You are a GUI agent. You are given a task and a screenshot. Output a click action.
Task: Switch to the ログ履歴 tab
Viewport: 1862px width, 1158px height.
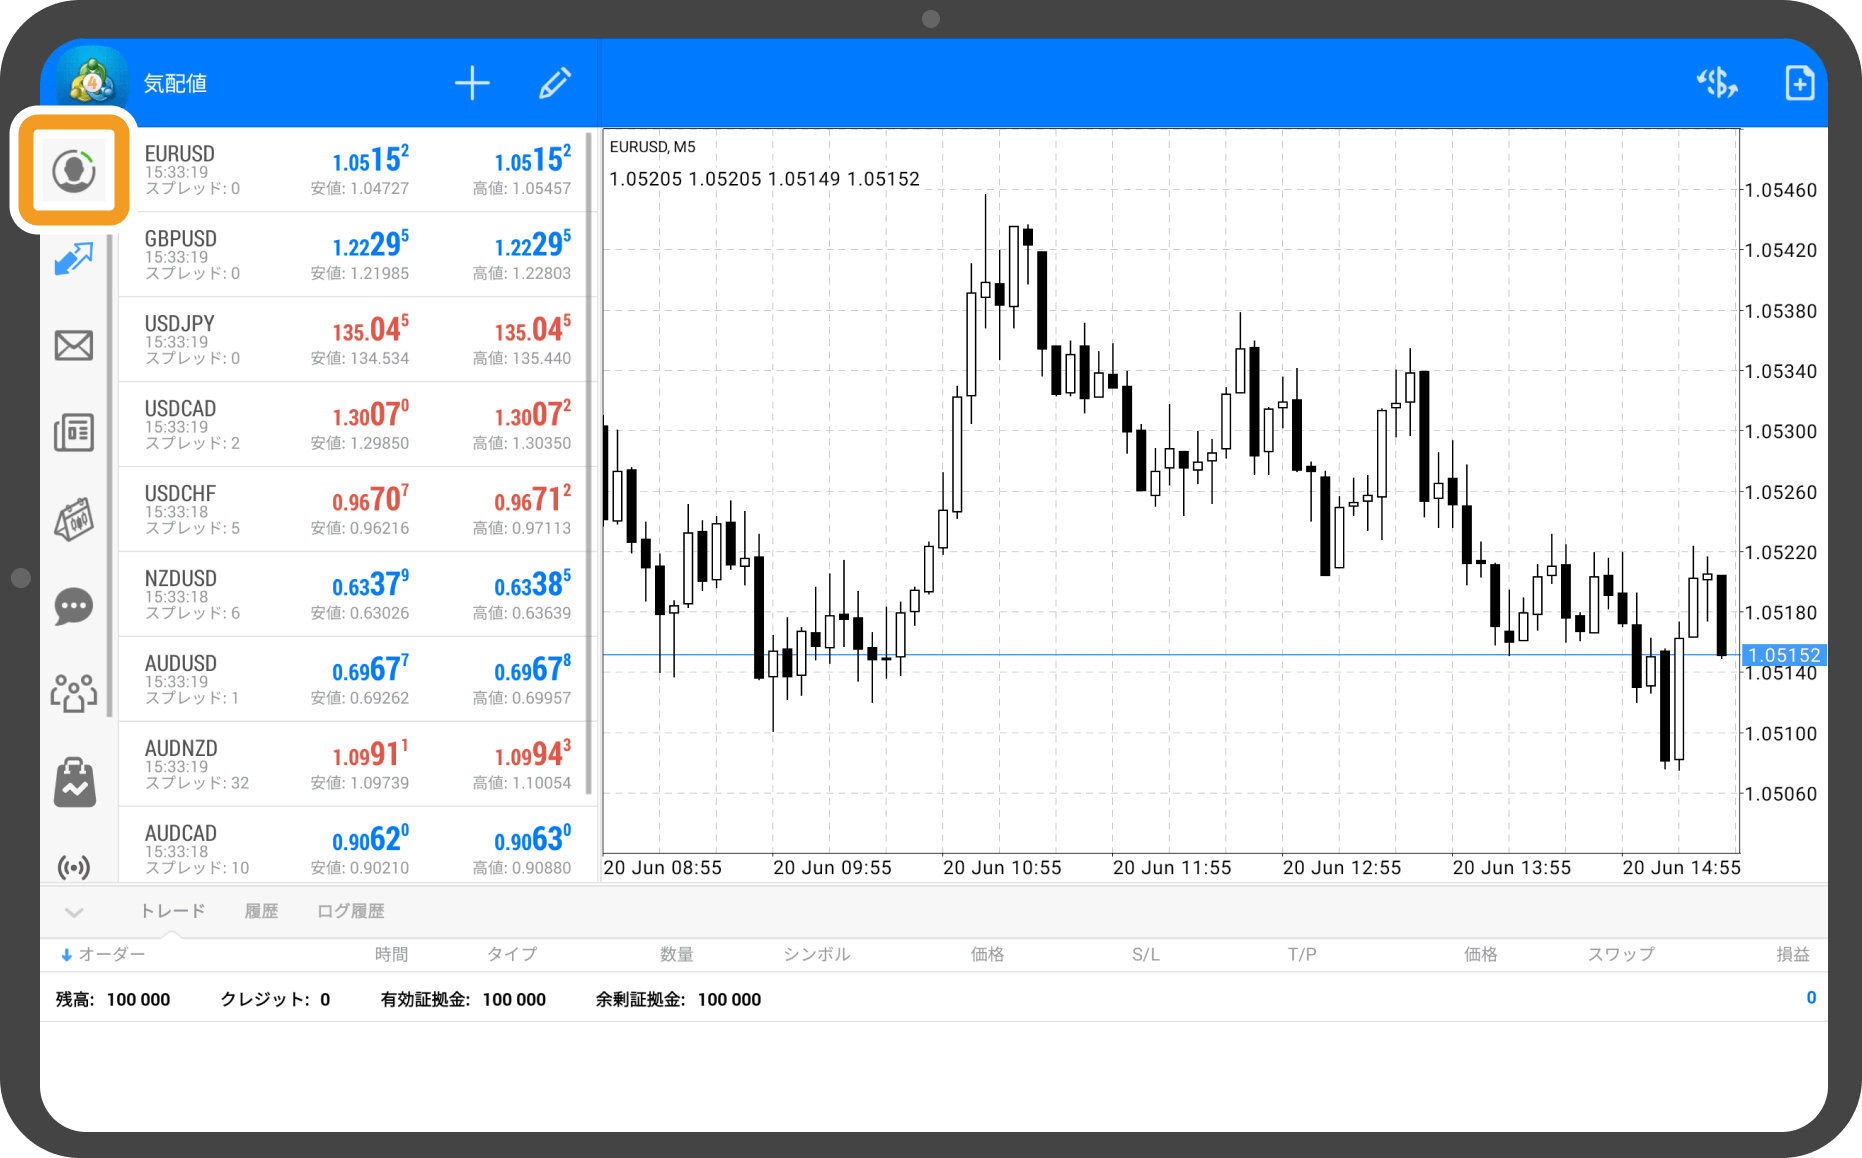point(350,911)
